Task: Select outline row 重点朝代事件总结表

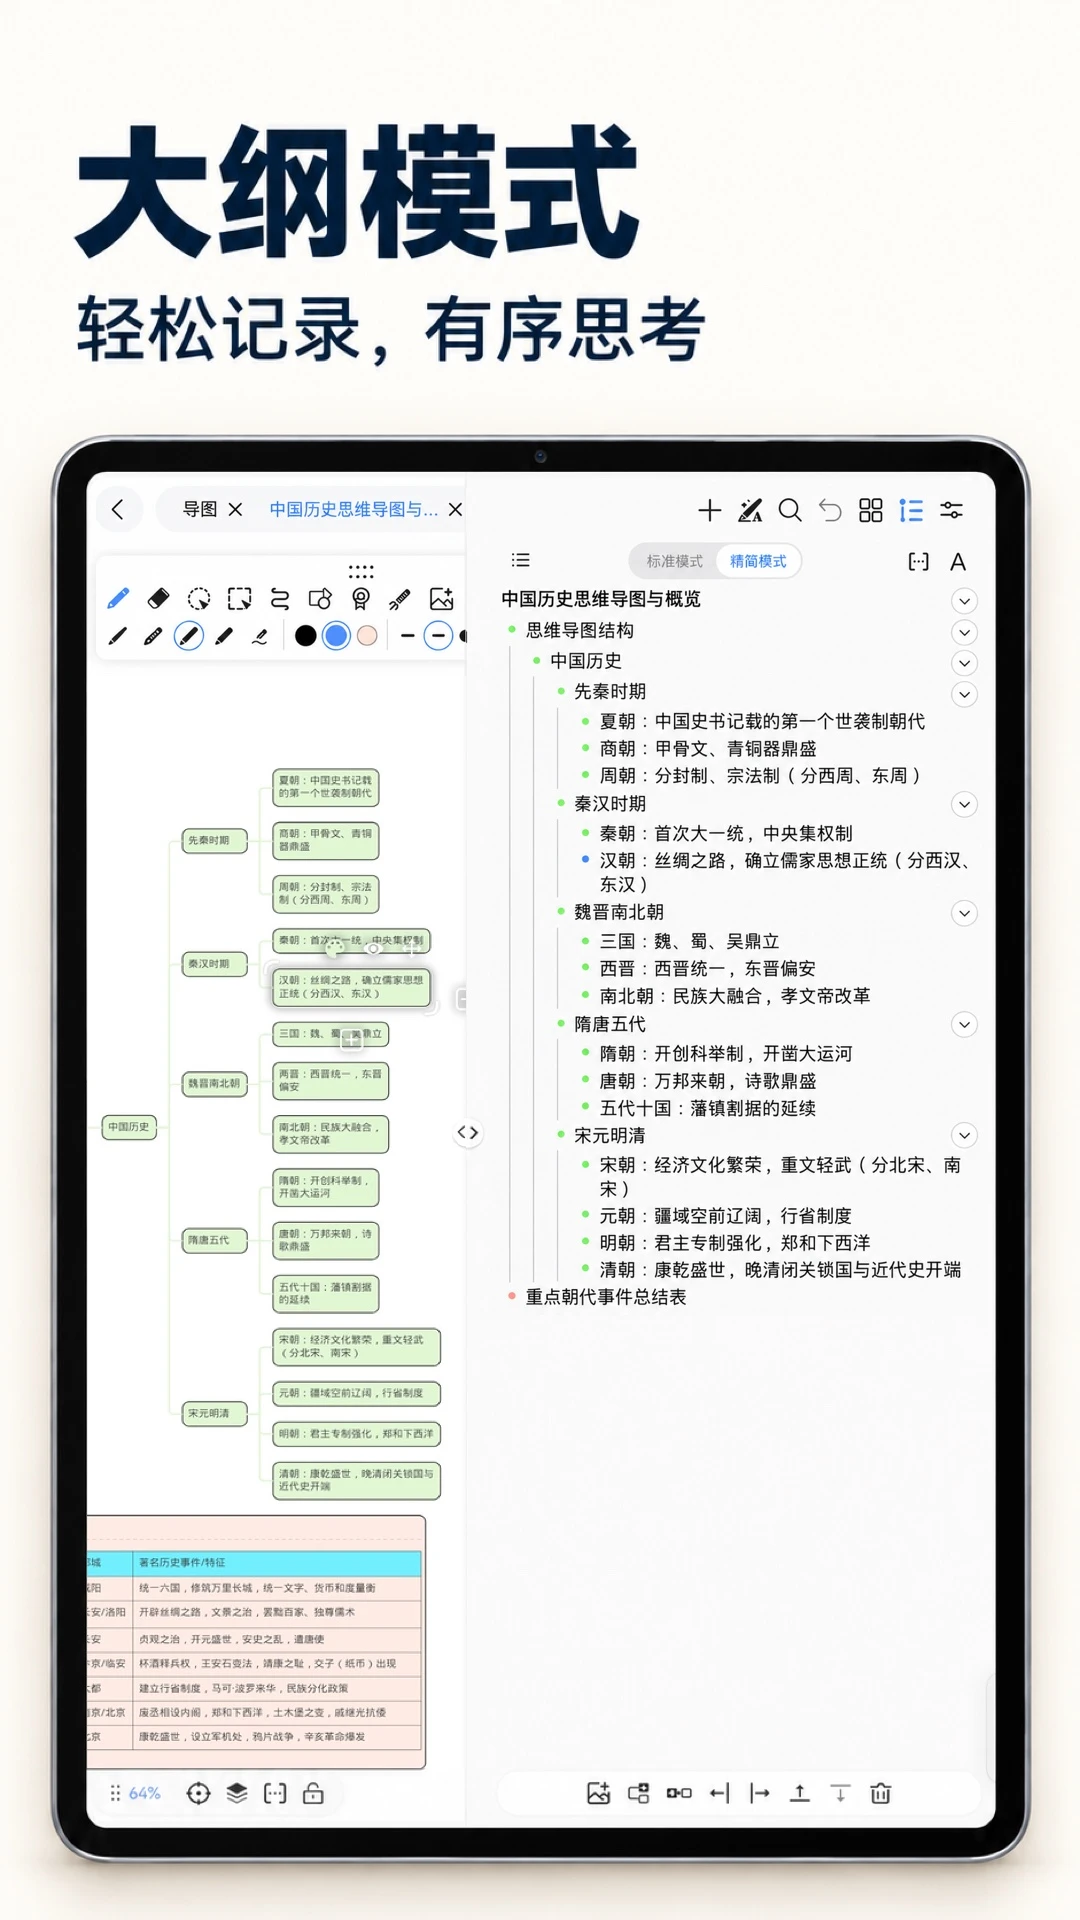Action: point(606,1297)
